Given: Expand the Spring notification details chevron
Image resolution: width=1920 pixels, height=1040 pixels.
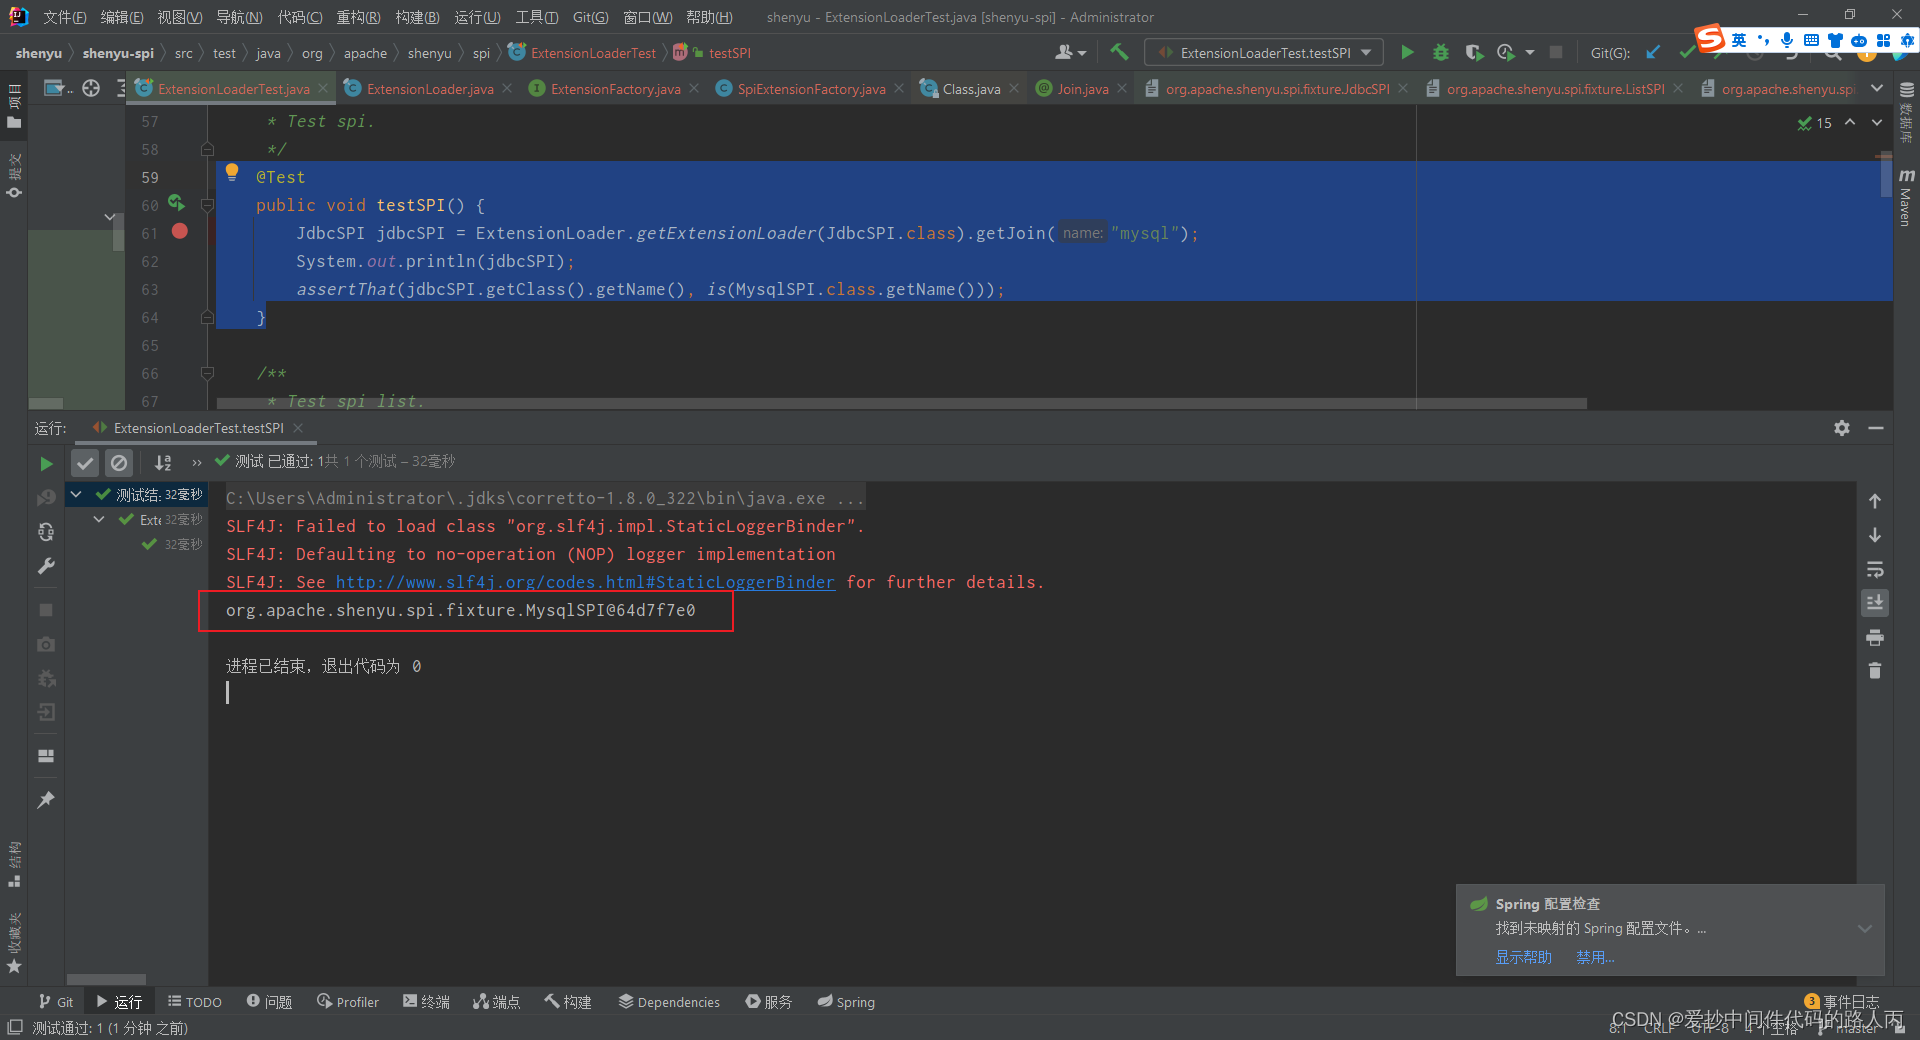Looking at the screenshot, I should click(x=1865, y=929).
